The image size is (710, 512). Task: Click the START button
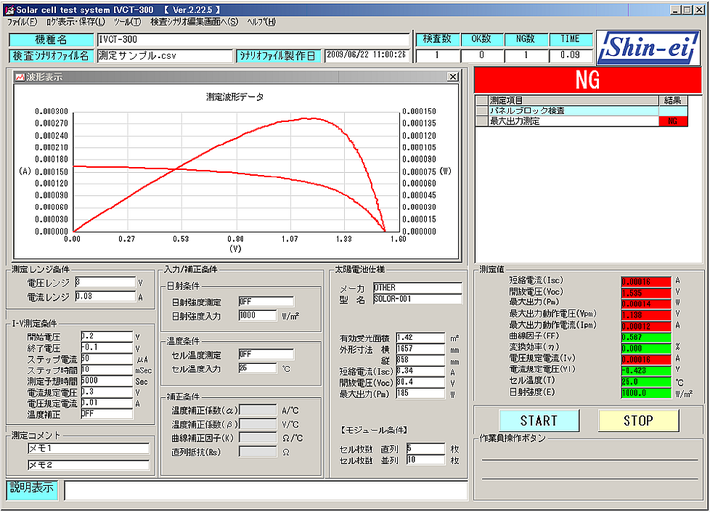(x=539, y=421)
